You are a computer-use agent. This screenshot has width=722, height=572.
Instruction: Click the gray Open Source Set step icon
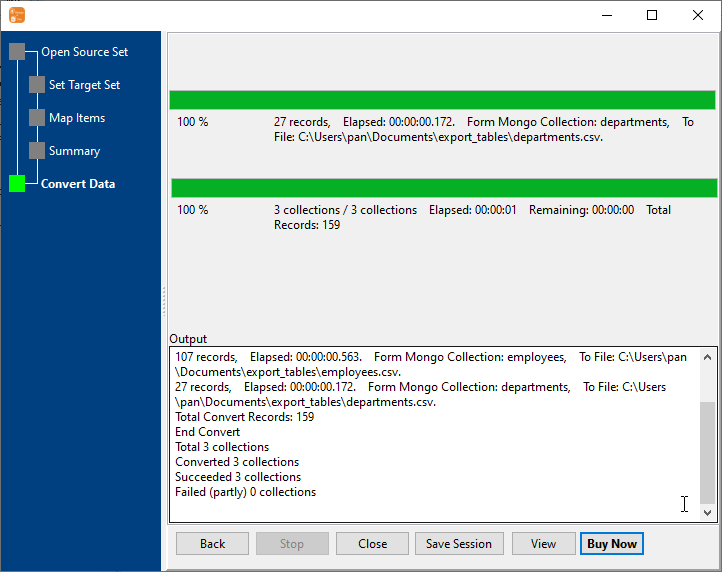pyautogui.click(x=17, y=52)
